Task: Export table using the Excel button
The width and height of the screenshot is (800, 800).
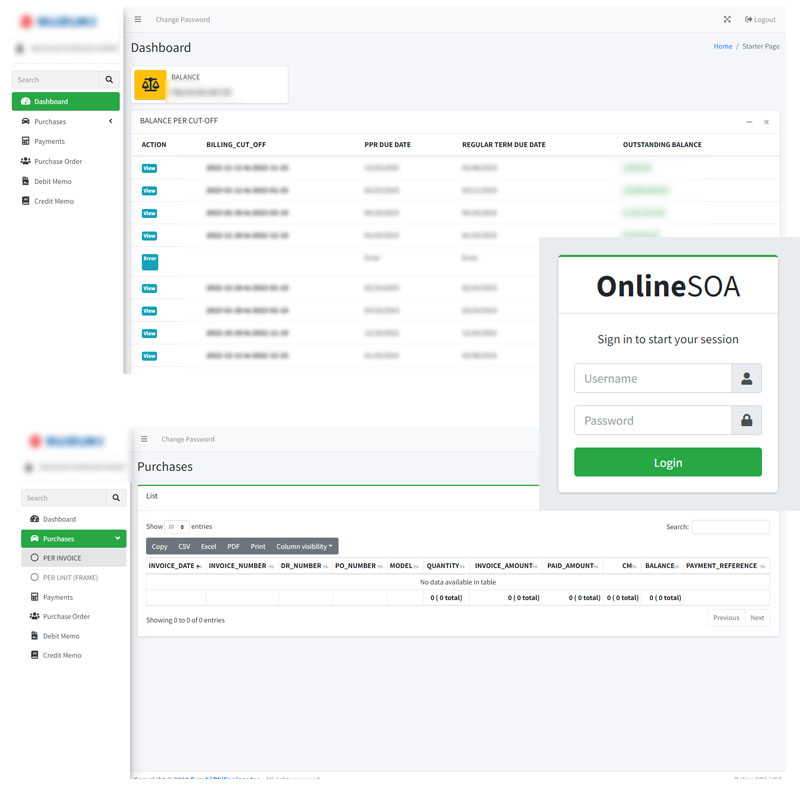Action: [208, 546]
